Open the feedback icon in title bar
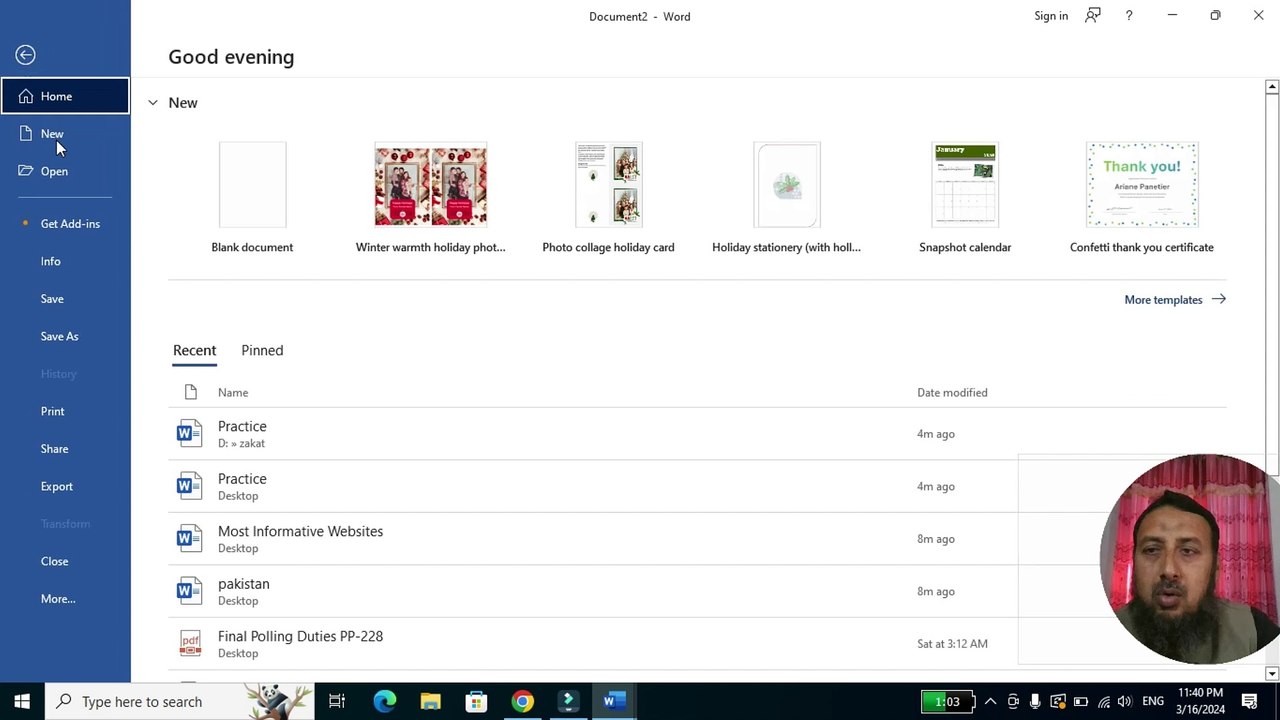 click(1093, 16)
